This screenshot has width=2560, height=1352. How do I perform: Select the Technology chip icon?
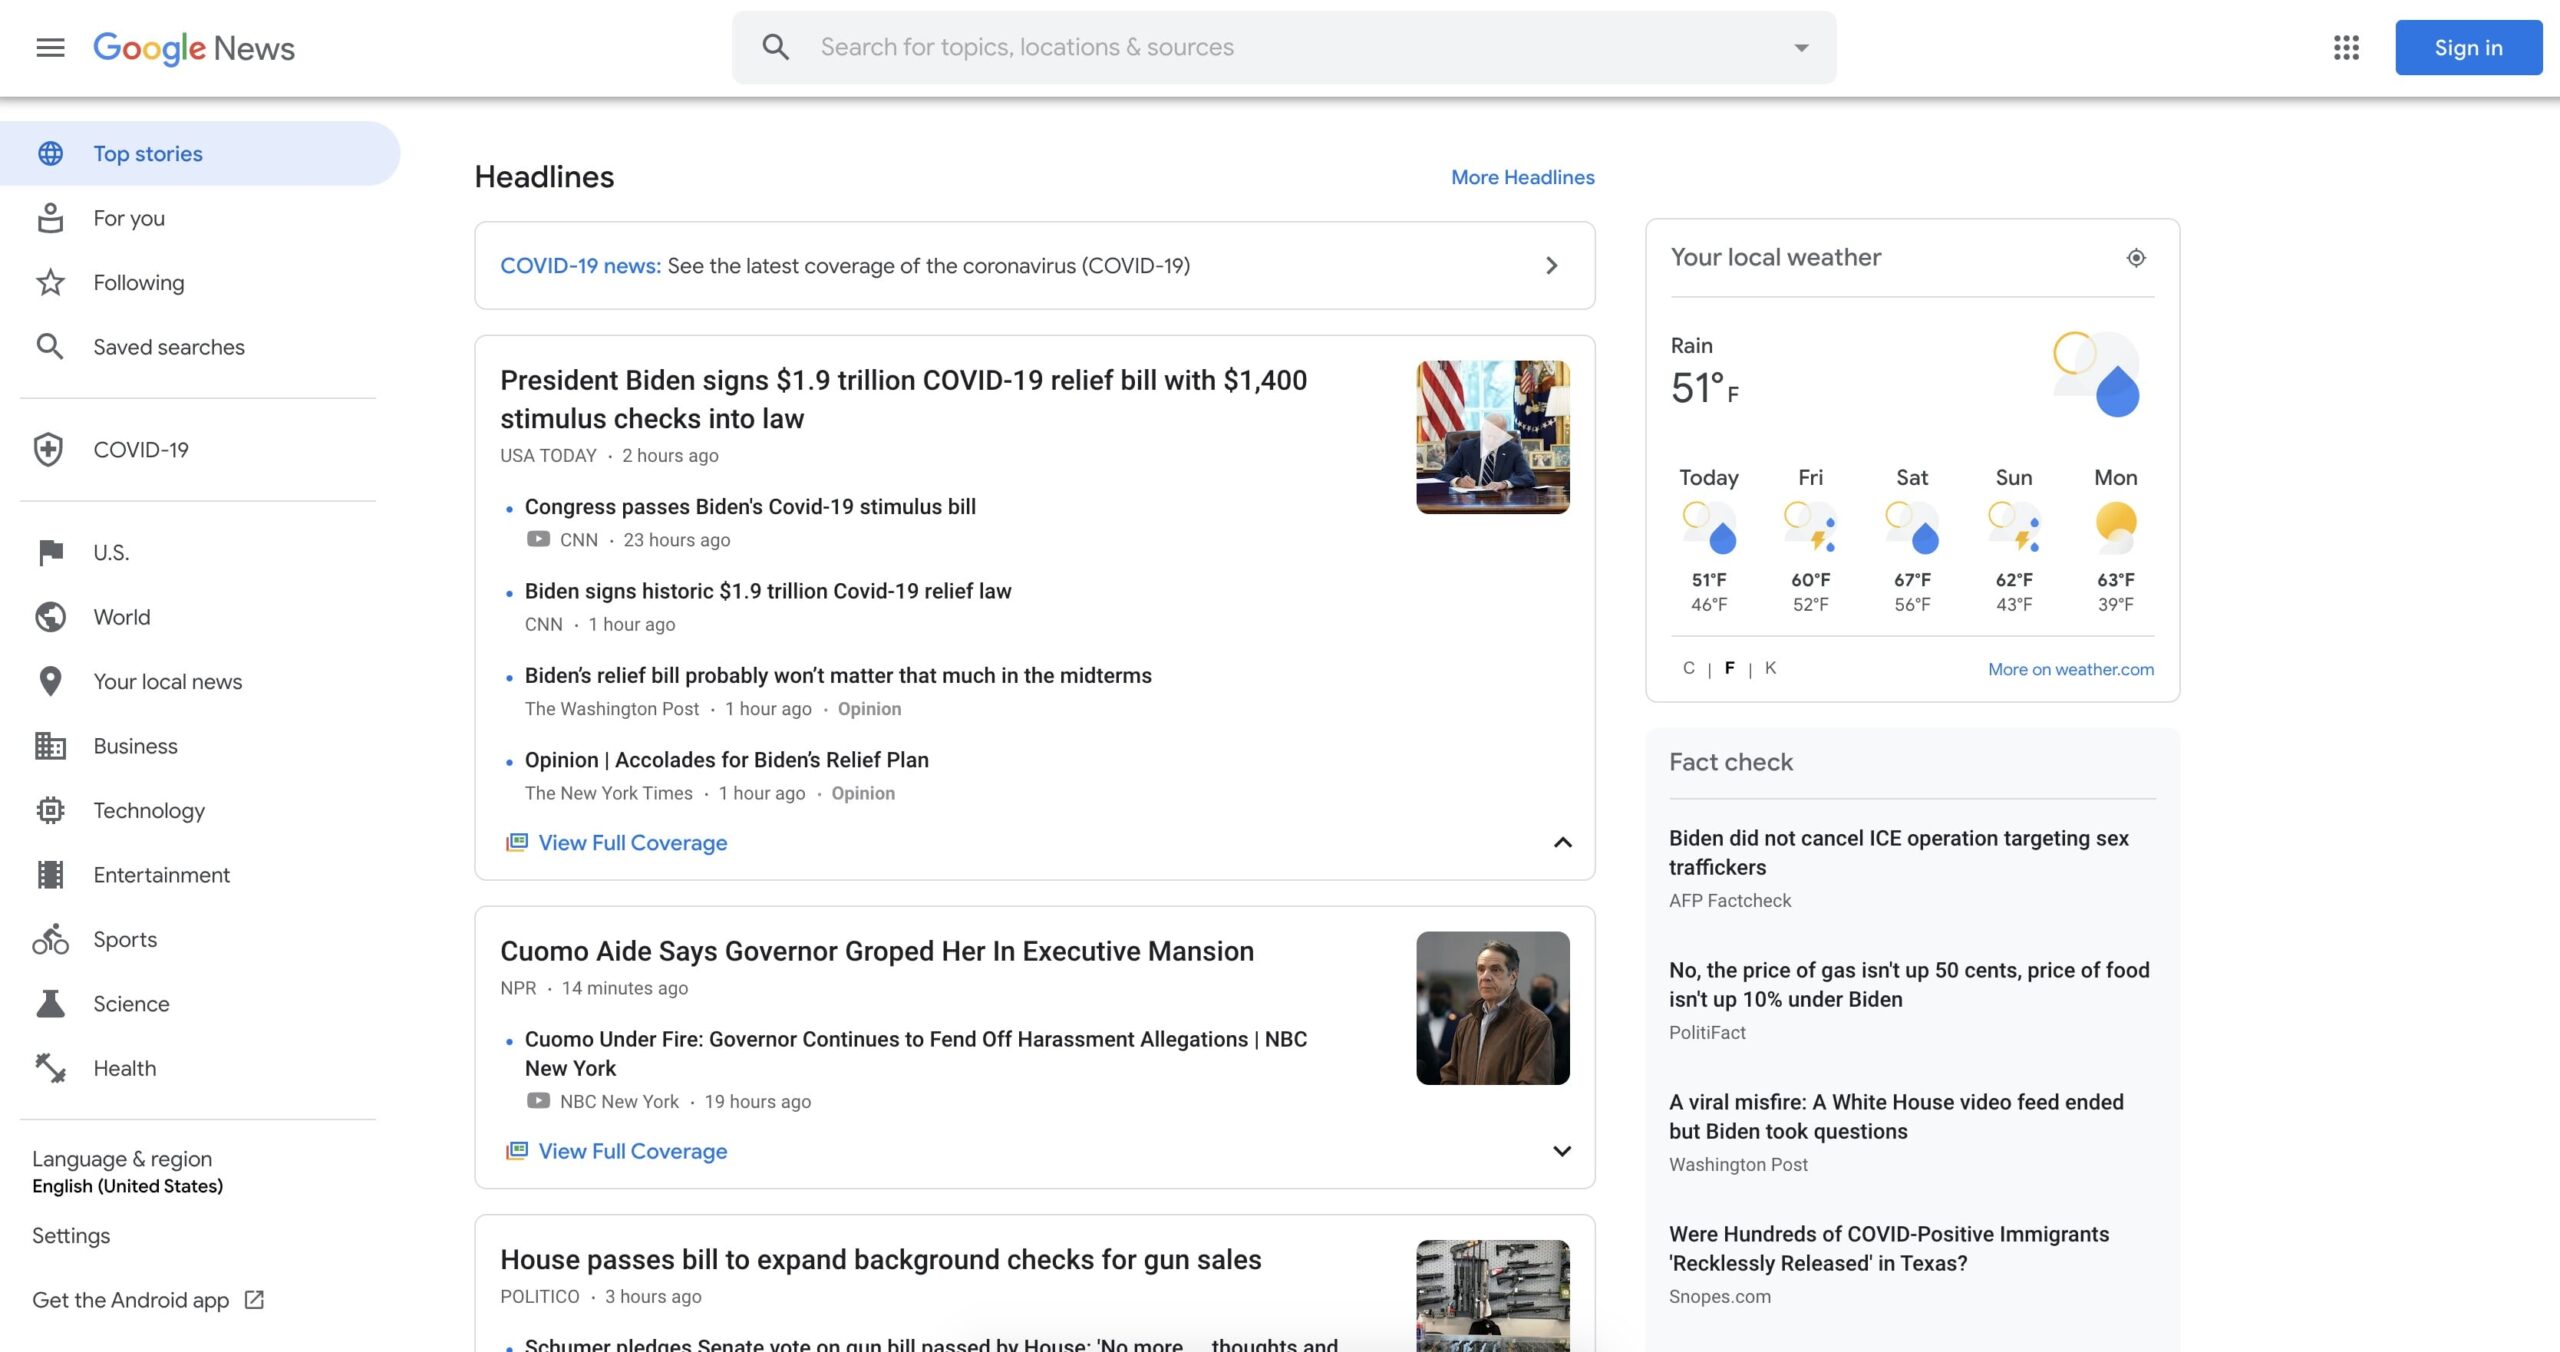50,810
